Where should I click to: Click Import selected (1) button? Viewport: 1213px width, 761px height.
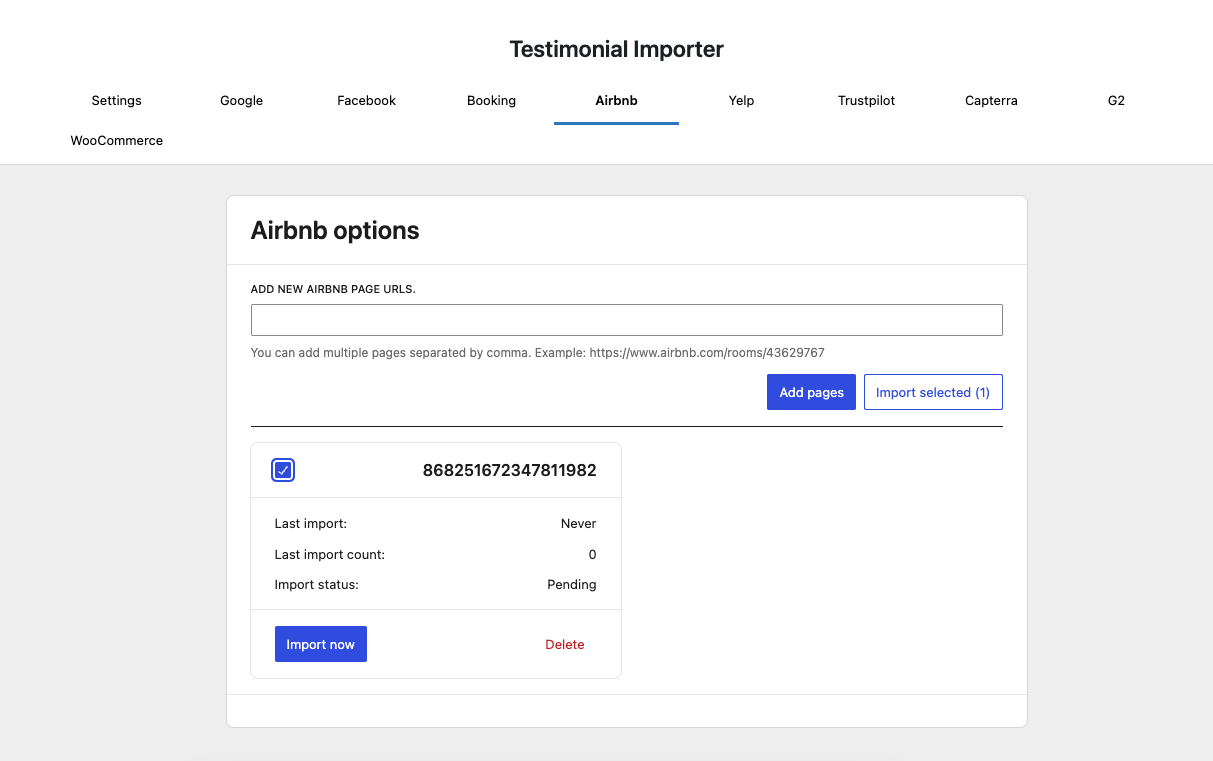(x=933, y=392)
